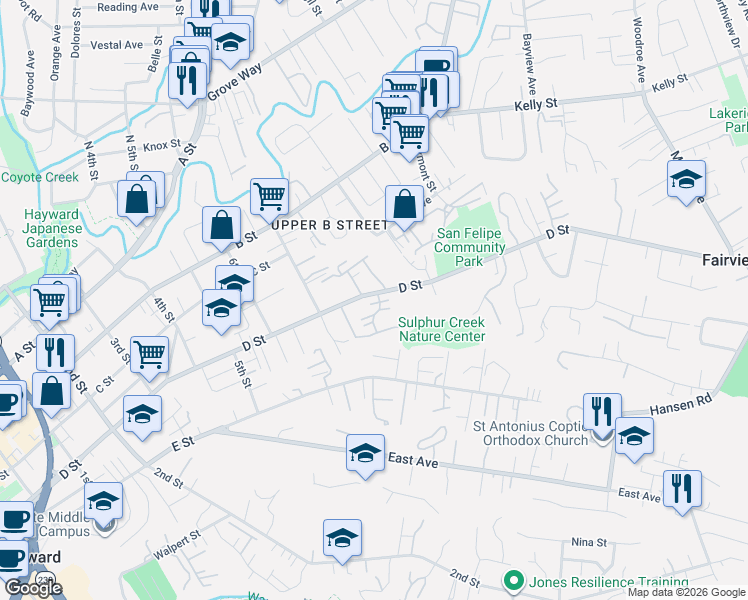
Task: Open the grocery cart marker west of 4th St
Action: point(49,306)
